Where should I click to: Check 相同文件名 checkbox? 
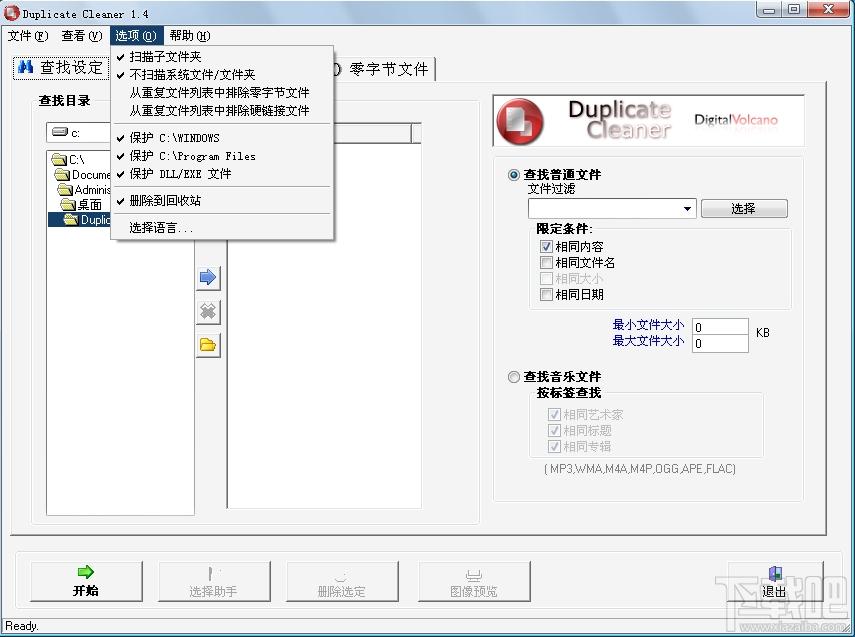[546, 262]
